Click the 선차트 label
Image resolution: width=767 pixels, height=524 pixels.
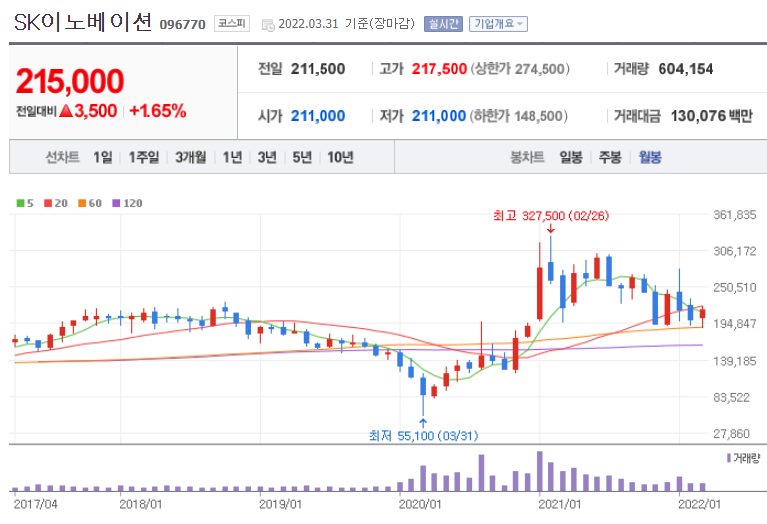62,158
